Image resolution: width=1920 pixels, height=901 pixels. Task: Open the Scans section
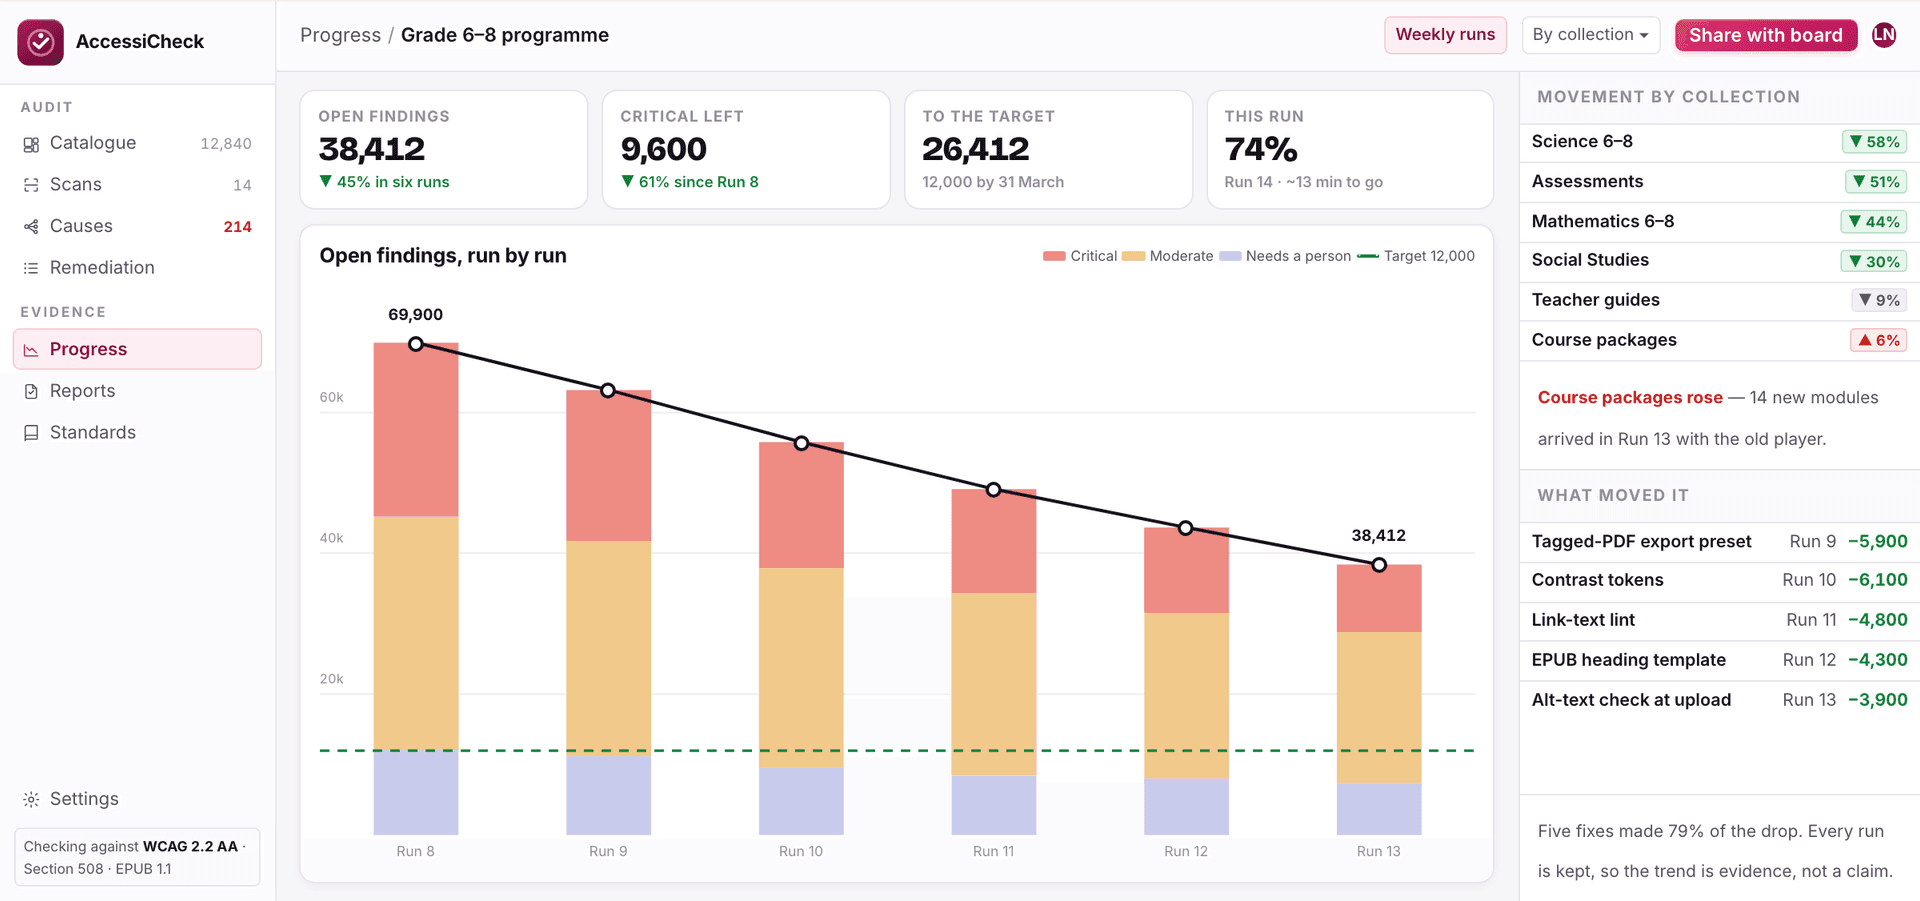tap(137, 185)
